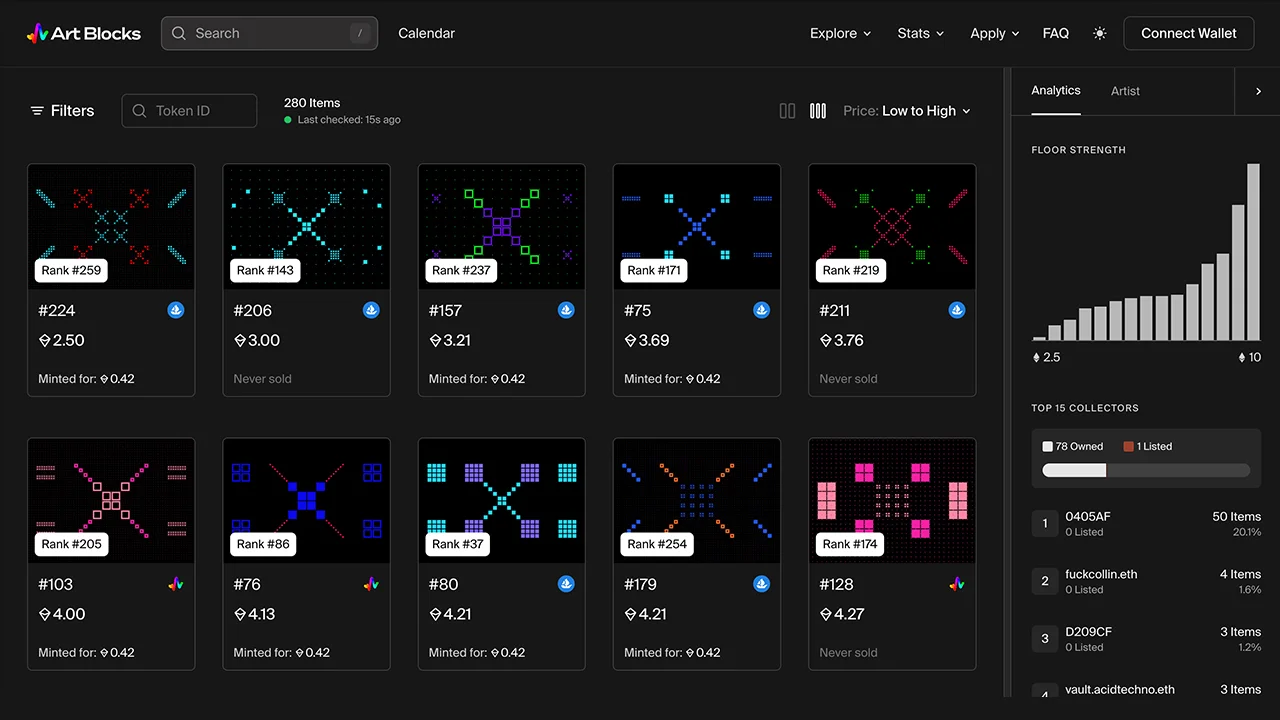This screenshot has width=1280, height=720.
Task: Open the Explore dropdown menu
Action: [x=841, y=33]
